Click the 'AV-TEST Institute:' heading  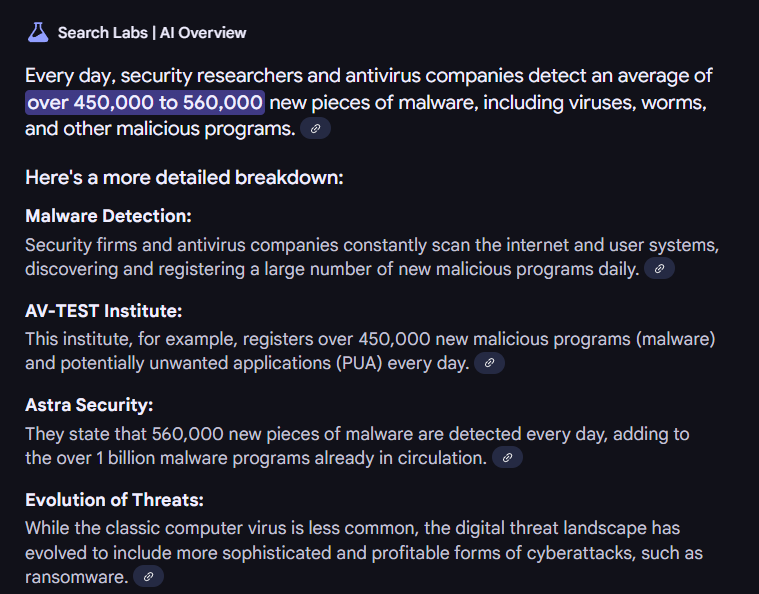coord(104,311)
